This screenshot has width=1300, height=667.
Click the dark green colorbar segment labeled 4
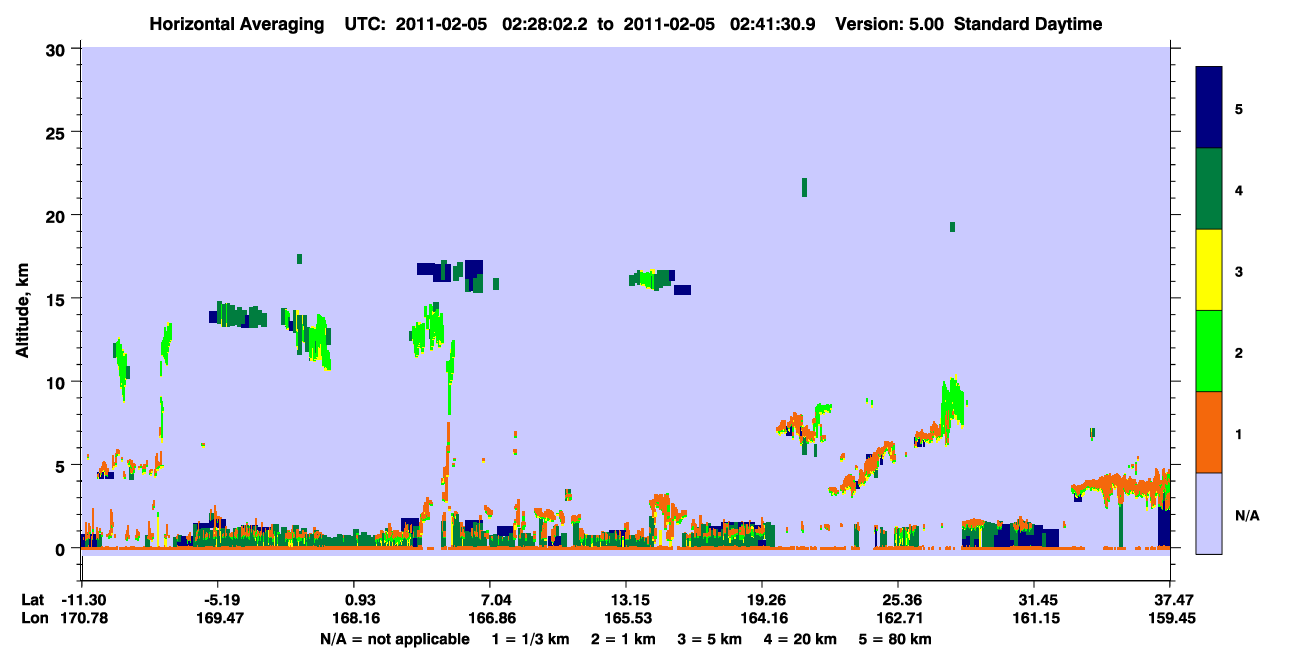1209,189
